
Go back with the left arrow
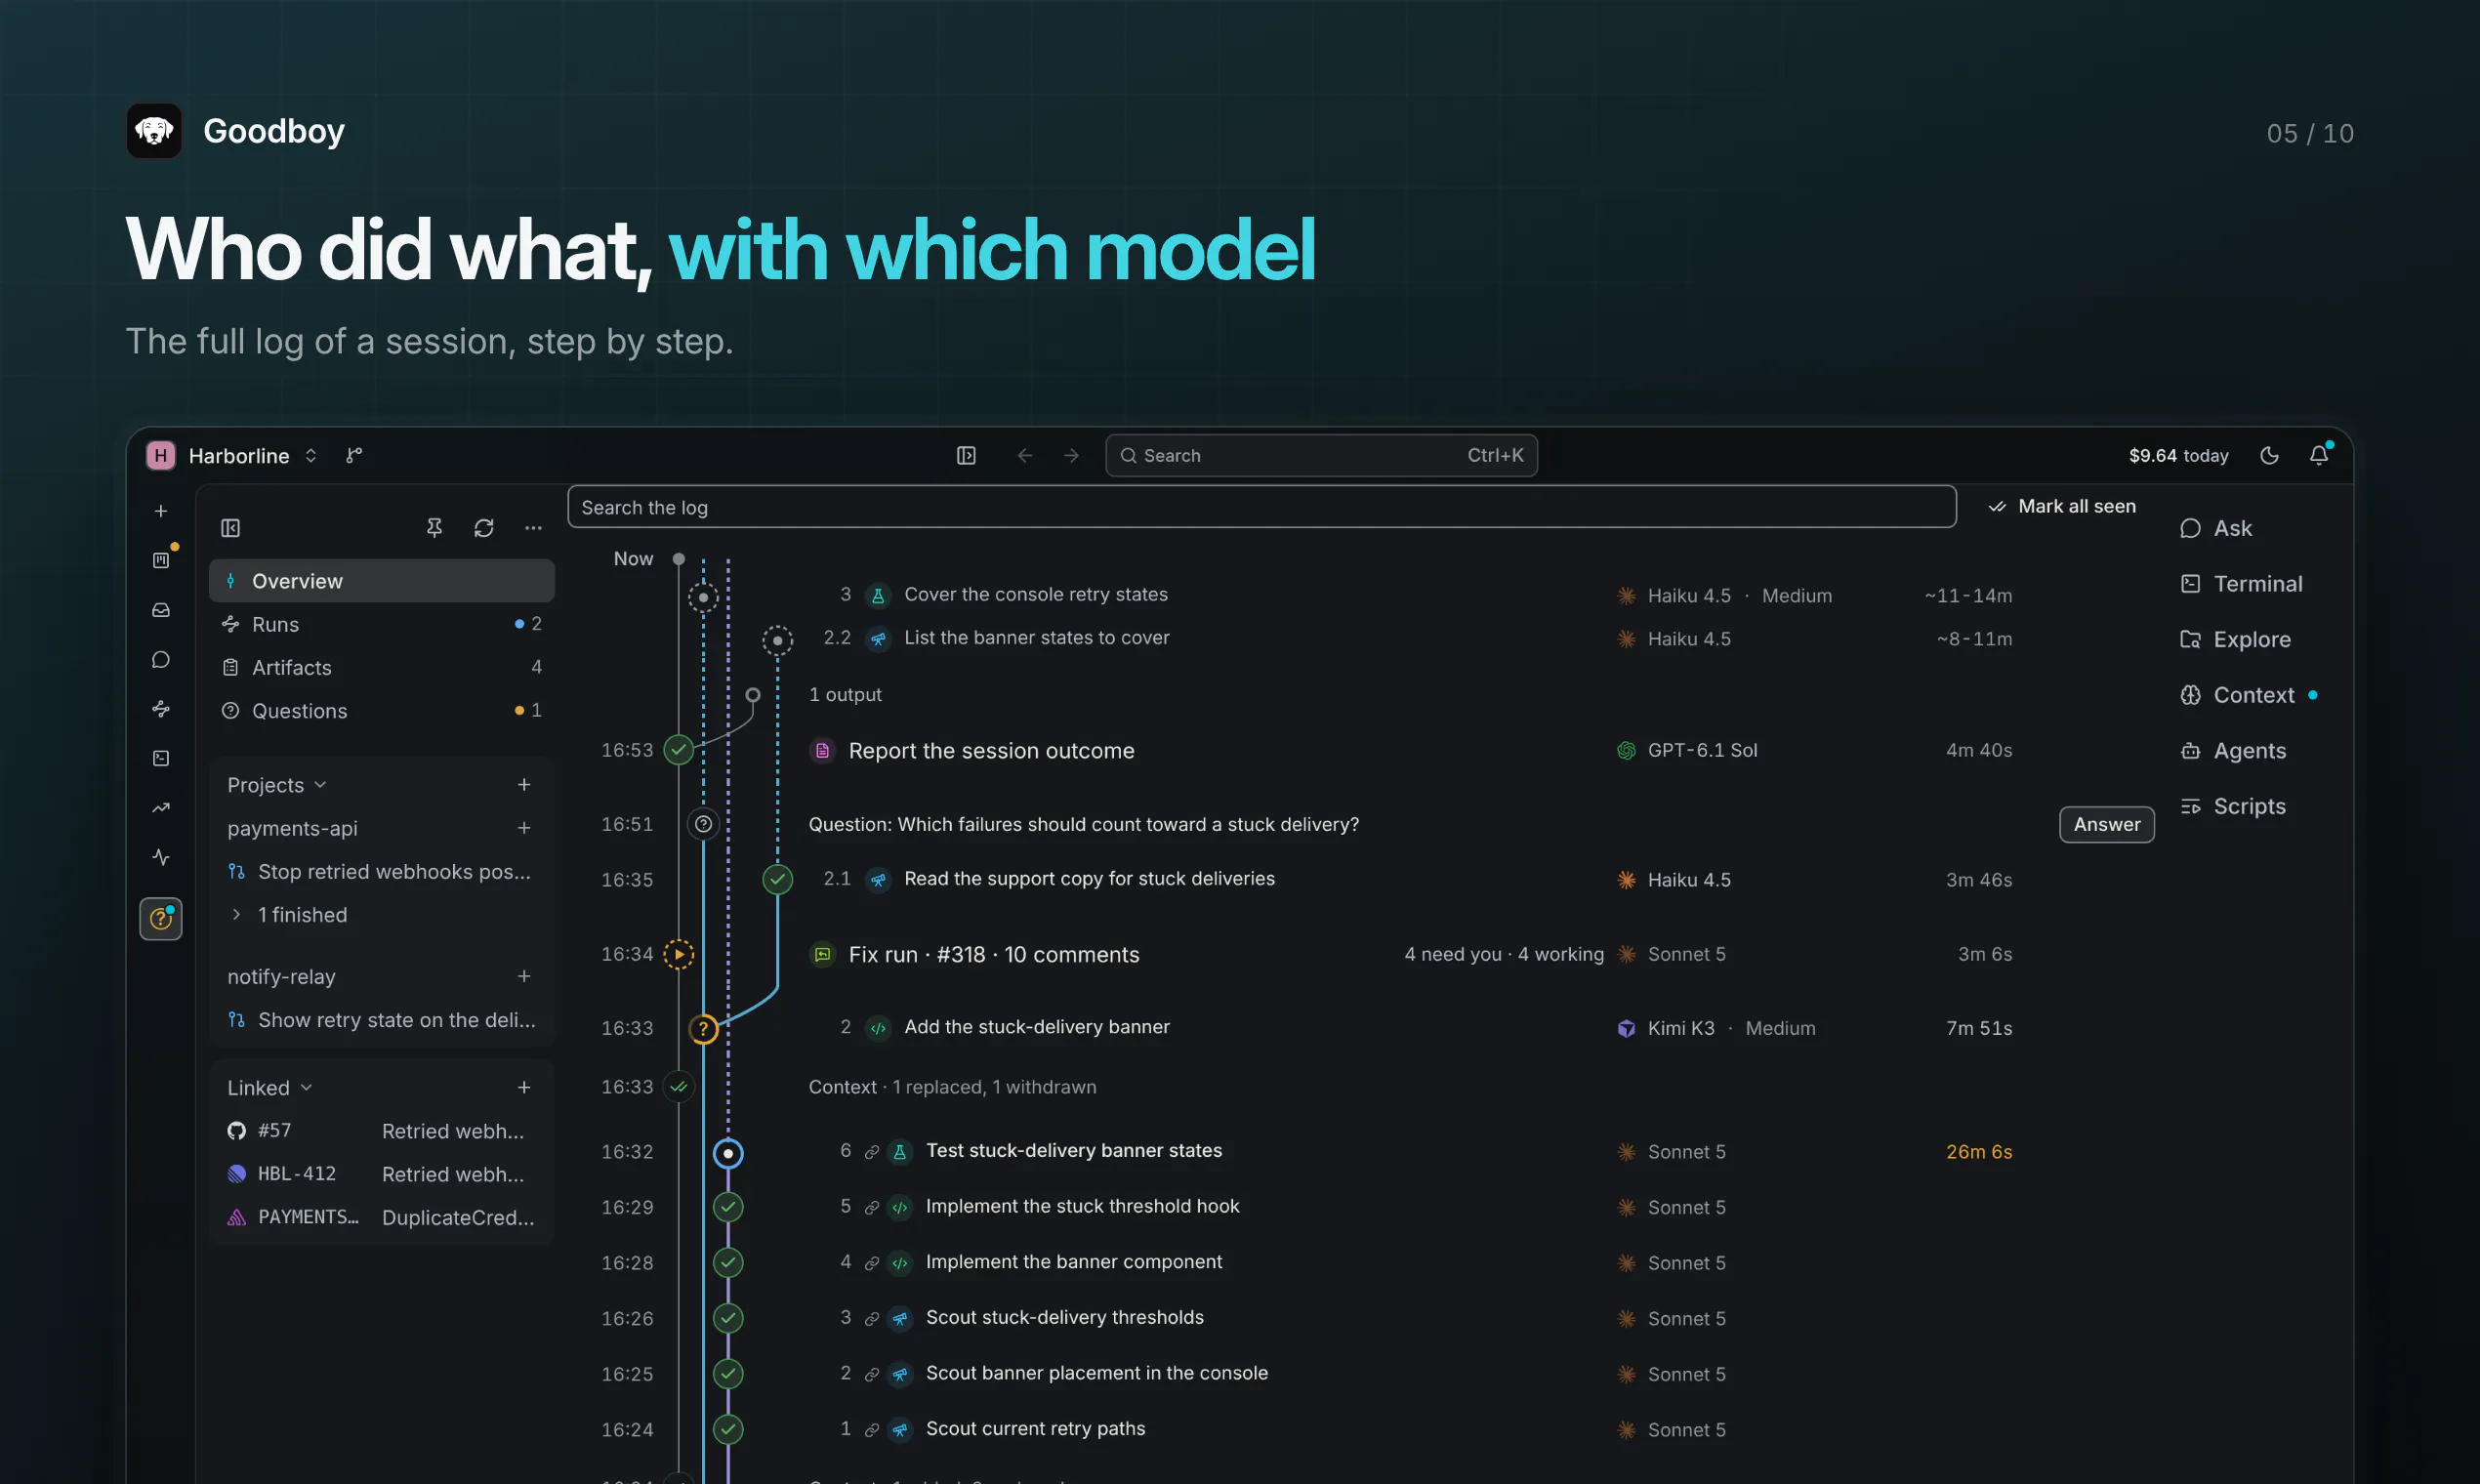tap(1025, 456)
